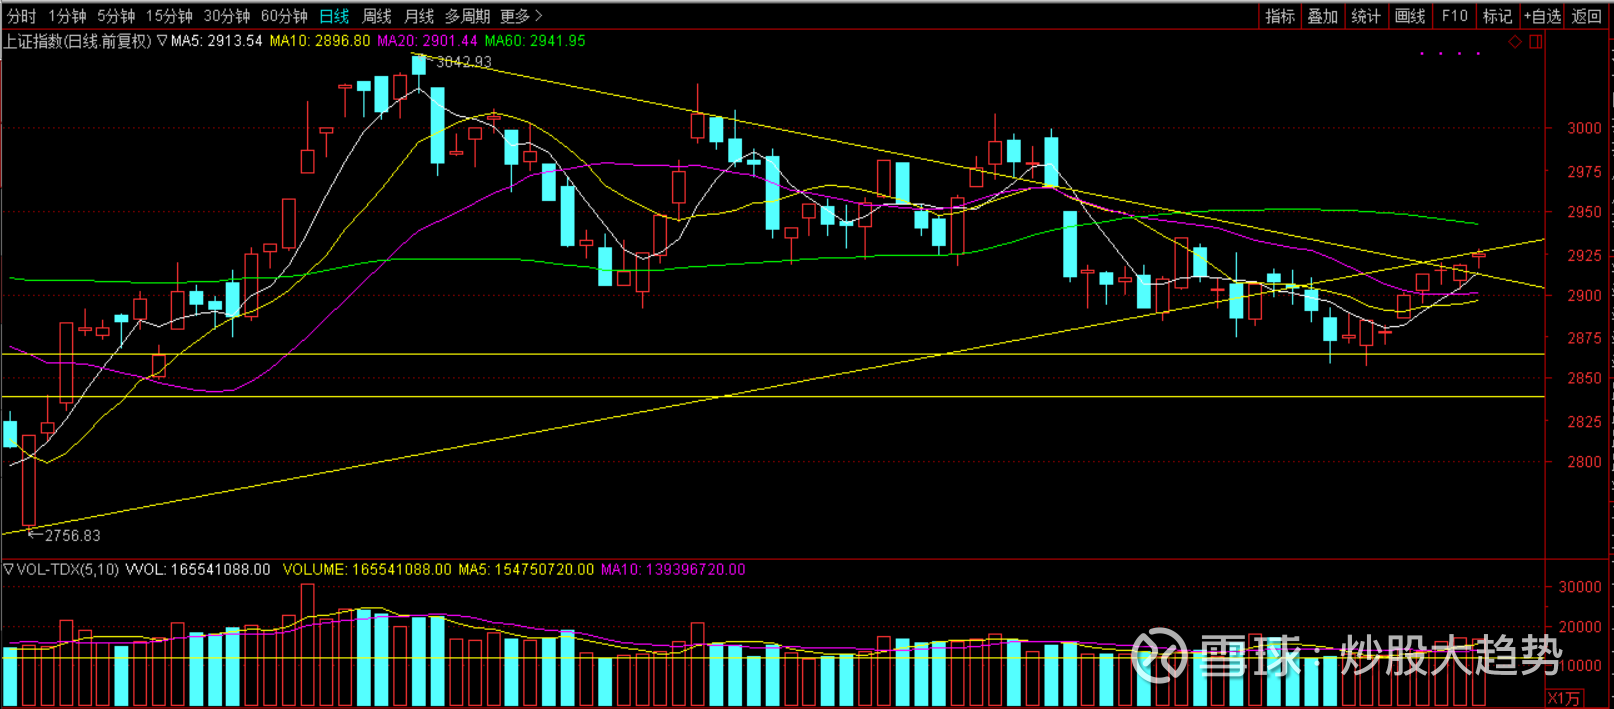Switch to the 周线 weekly chart
The width and height of the screenshot is (1614, 709).
click(377, 16)
